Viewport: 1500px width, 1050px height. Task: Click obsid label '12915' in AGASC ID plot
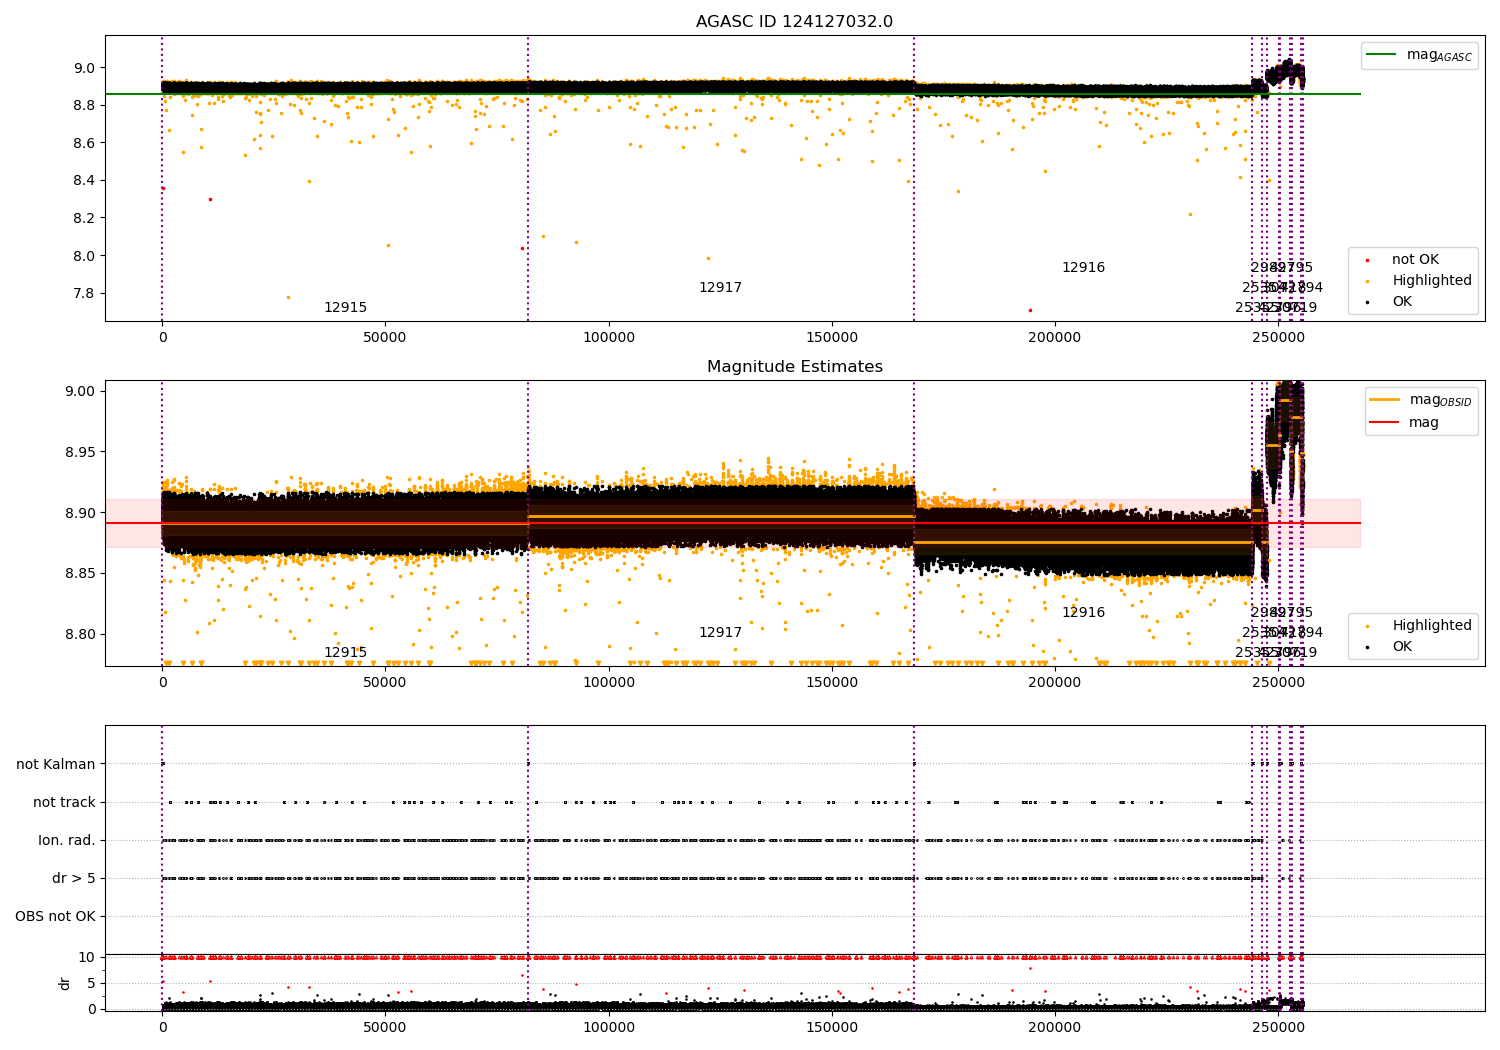pyautogui.click(x=345, y=308)
